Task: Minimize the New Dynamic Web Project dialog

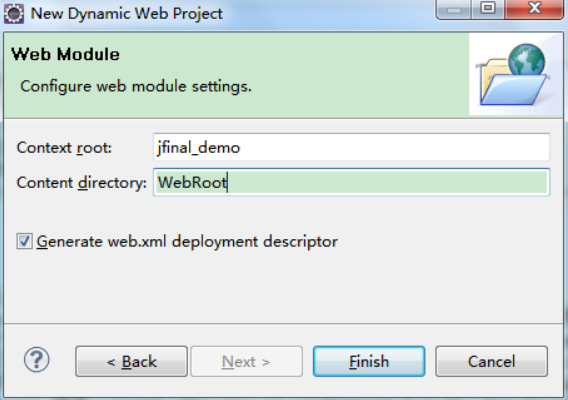Action: pos(454,9)
